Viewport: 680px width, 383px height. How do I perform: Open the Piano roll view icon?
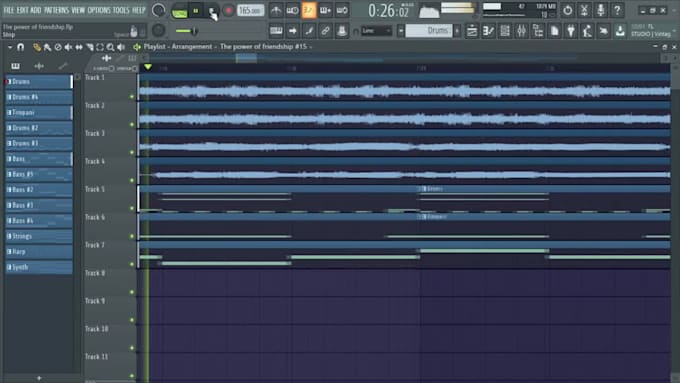coord(488,31)
